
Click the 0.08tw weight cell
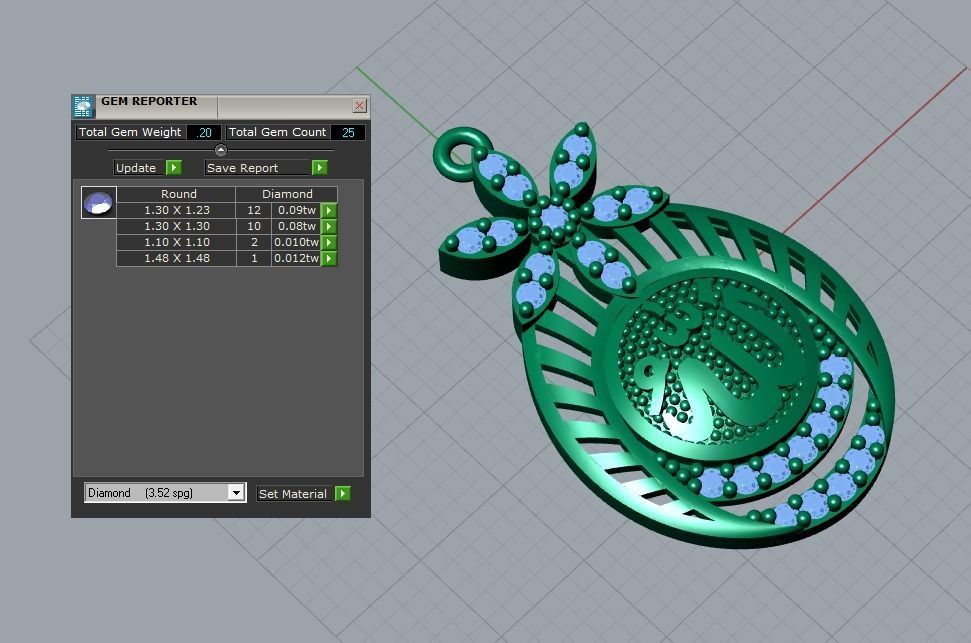(297, 227)
